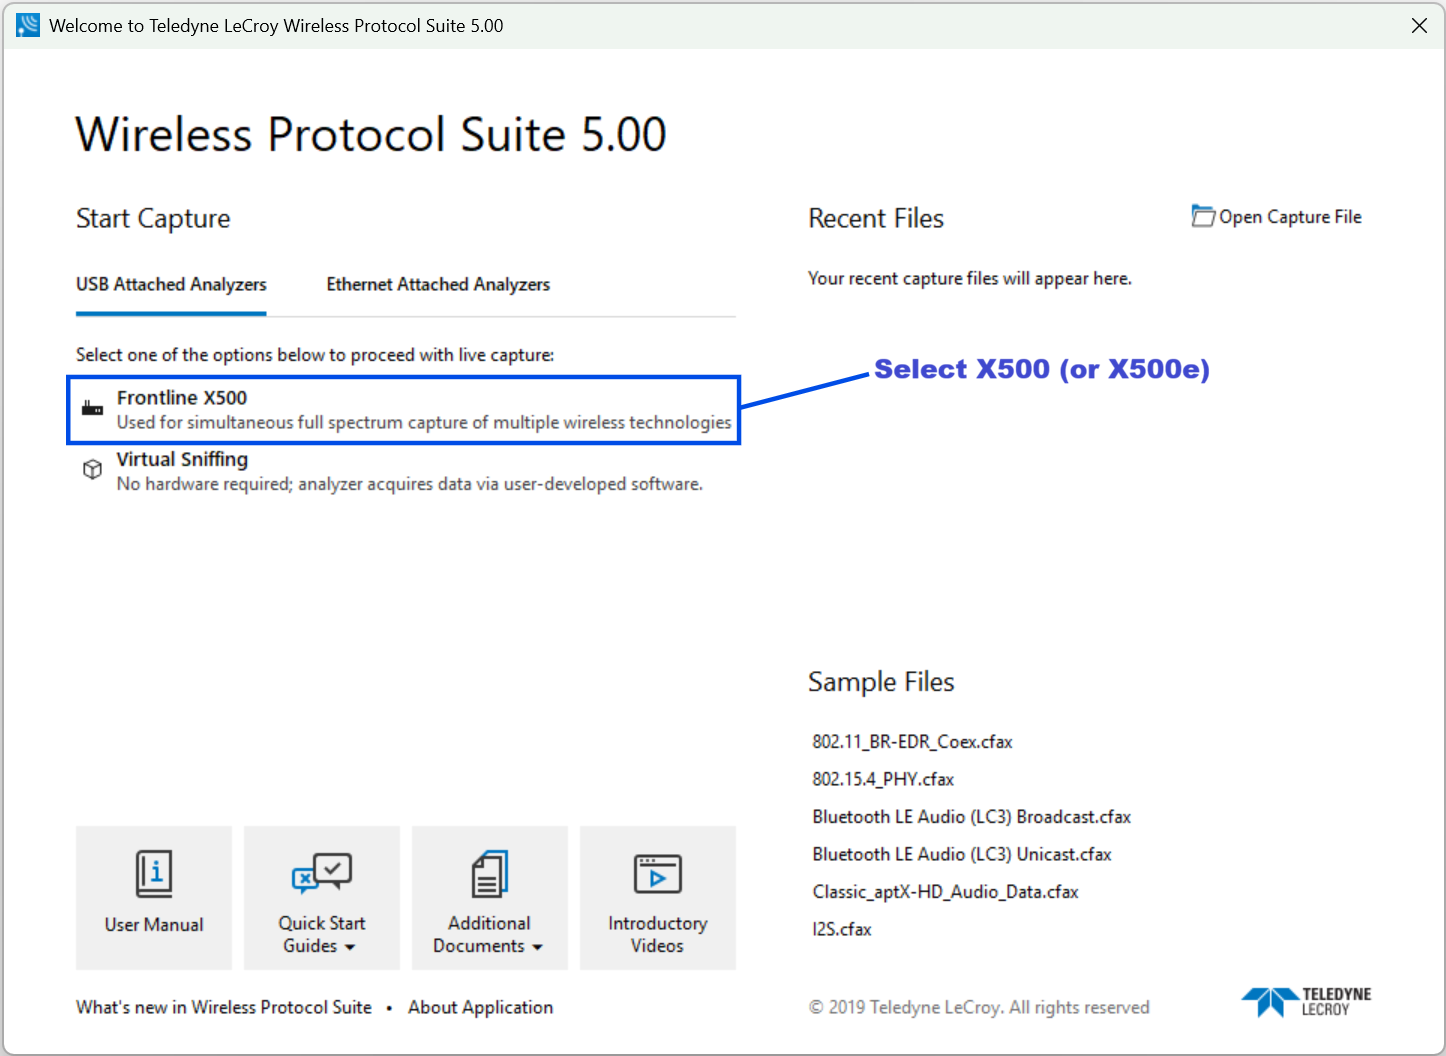The width and height of the screenshot is (1446, 1056).
Task: Open Bluetooth LE Audio (LC3) Unicast.cfax sample
Action: (x=962, y=854)
